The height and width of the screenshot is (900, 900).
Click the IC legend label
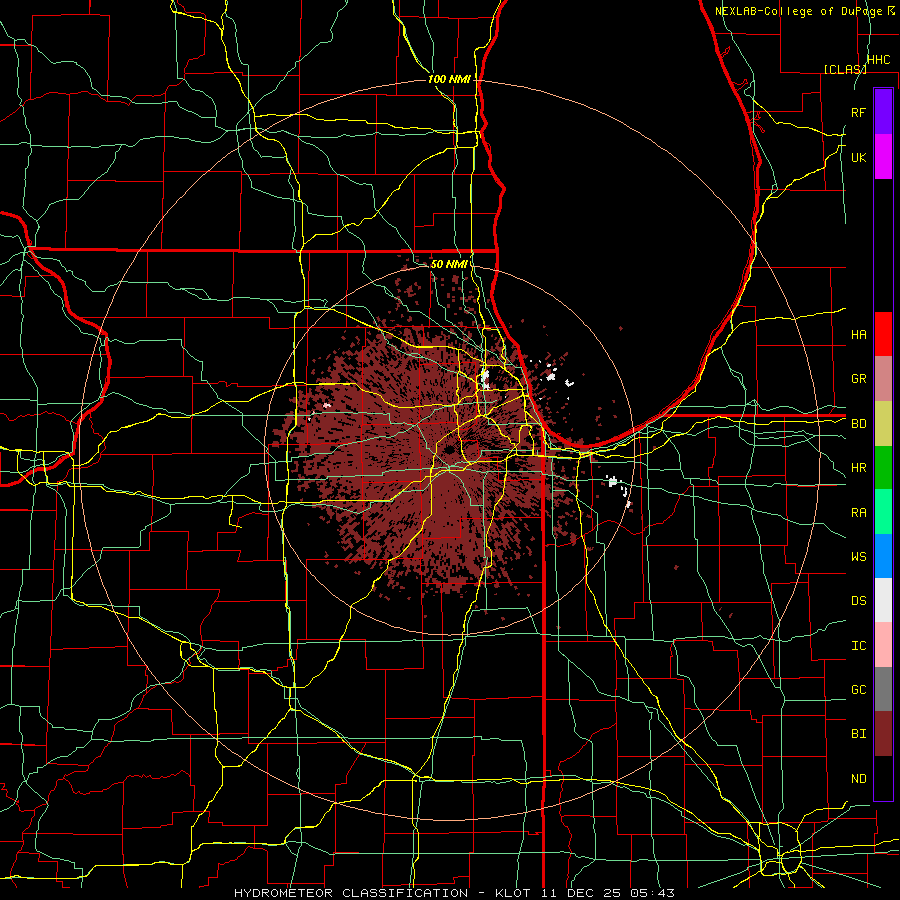click(x=859, y=646)
